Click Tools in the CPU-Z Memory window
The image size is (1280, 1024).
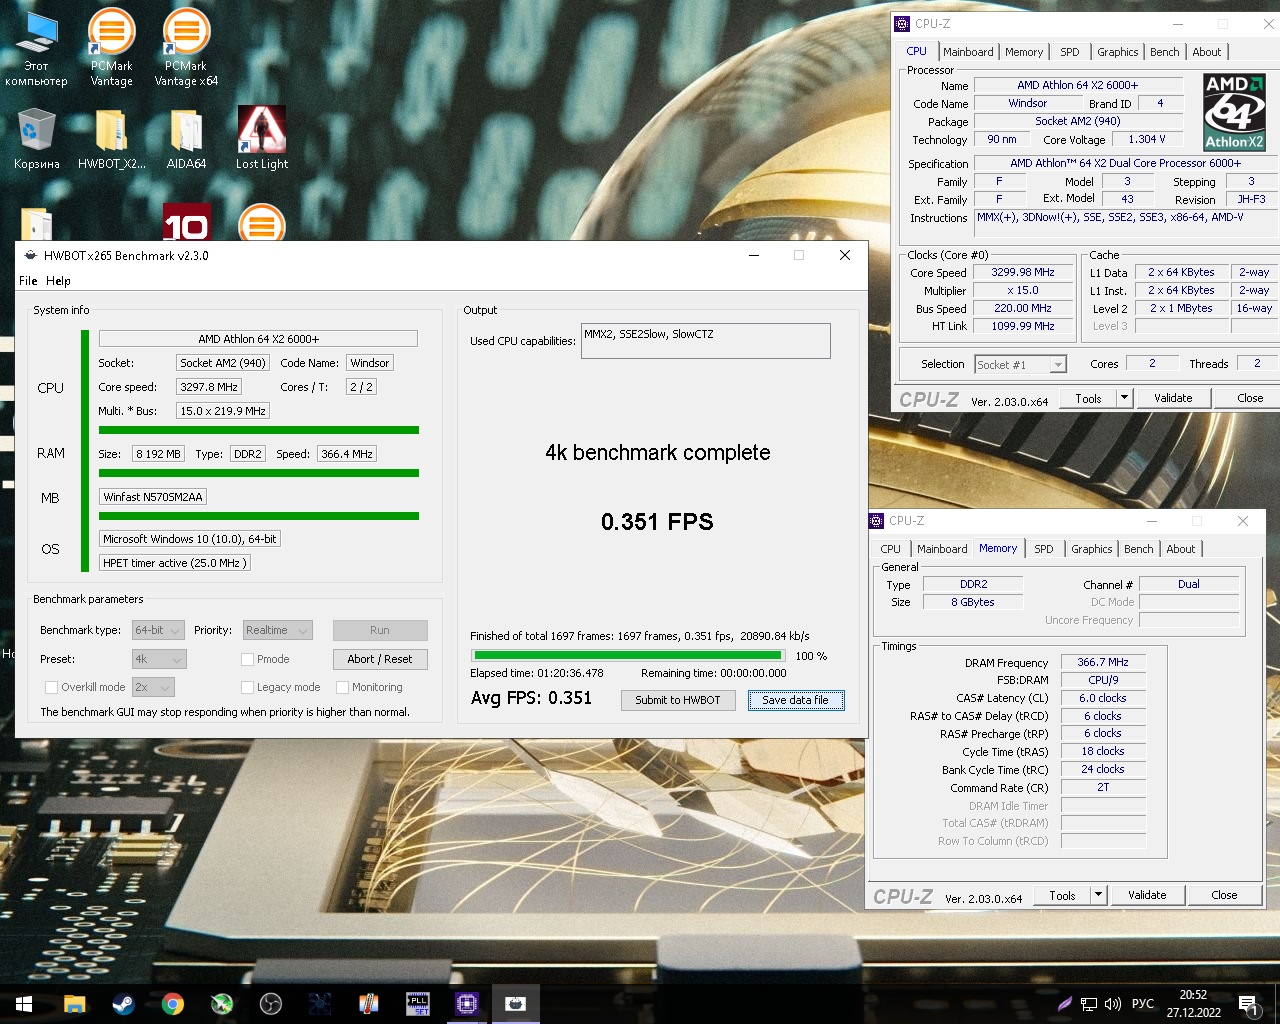(x=1062, y=895)
